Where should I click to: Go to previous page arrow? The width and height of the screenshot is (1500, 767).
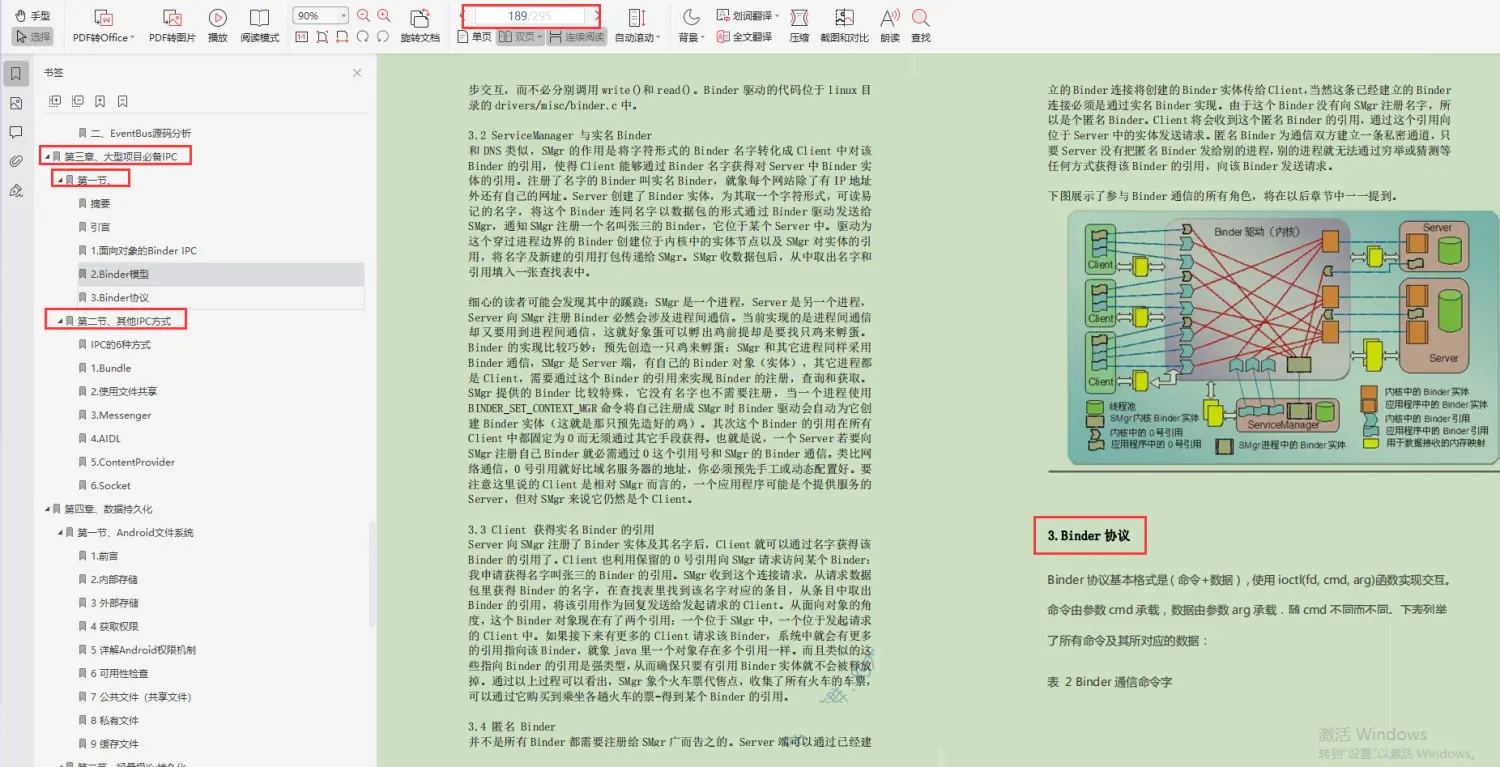[462, 16]
